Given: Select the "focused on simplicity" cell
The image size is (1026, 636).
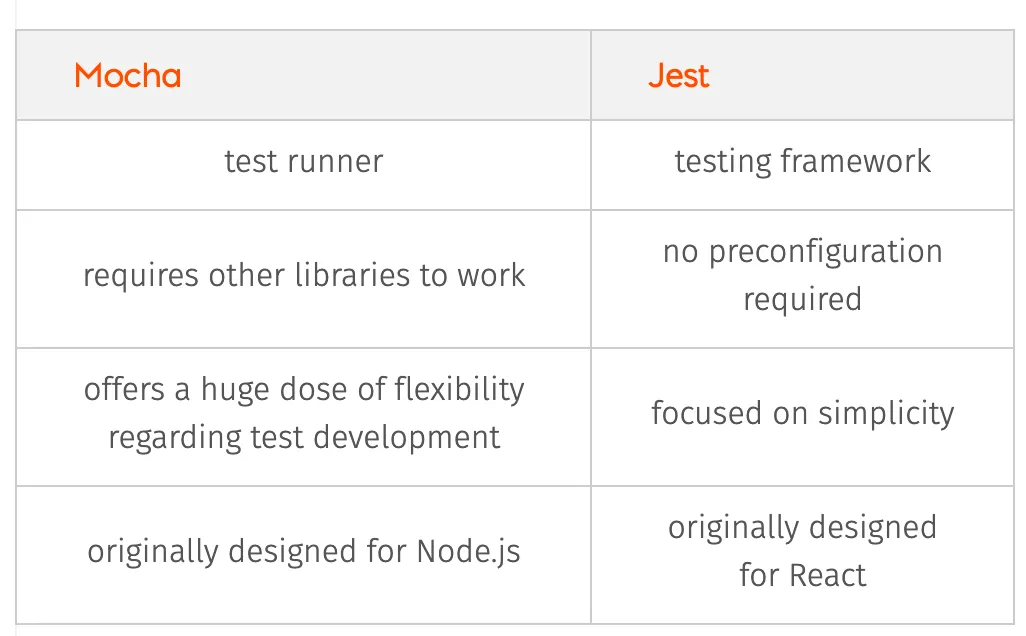Looking at the screenshot, I should [x=802, y=417].
